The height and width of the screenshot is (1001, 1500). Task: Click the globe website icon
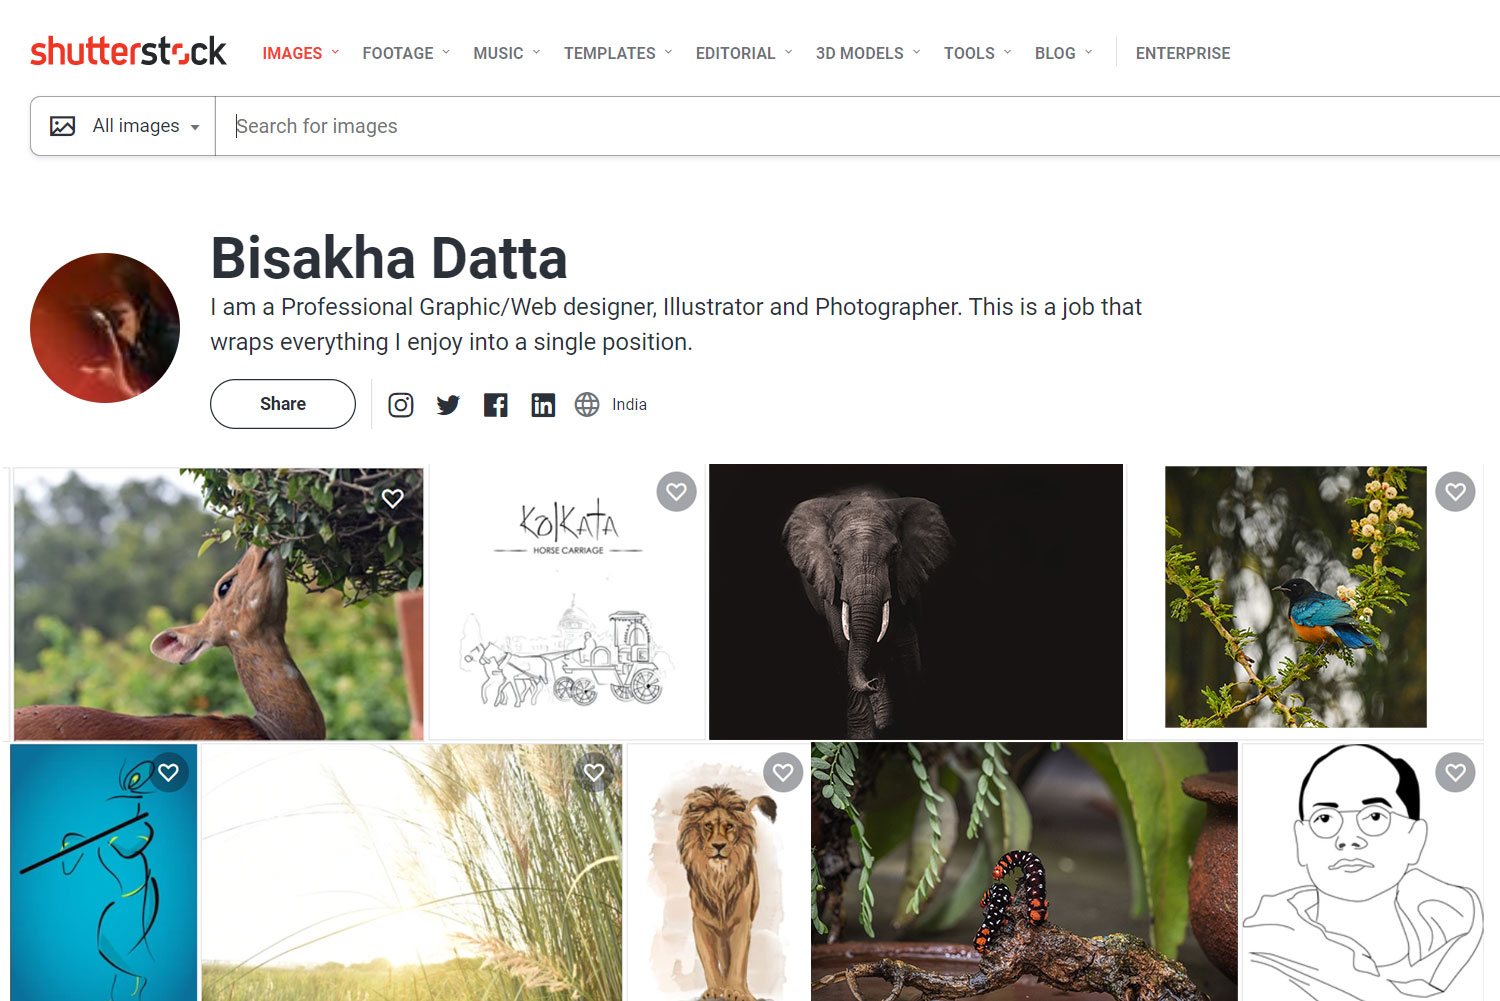tap(587, 404)
